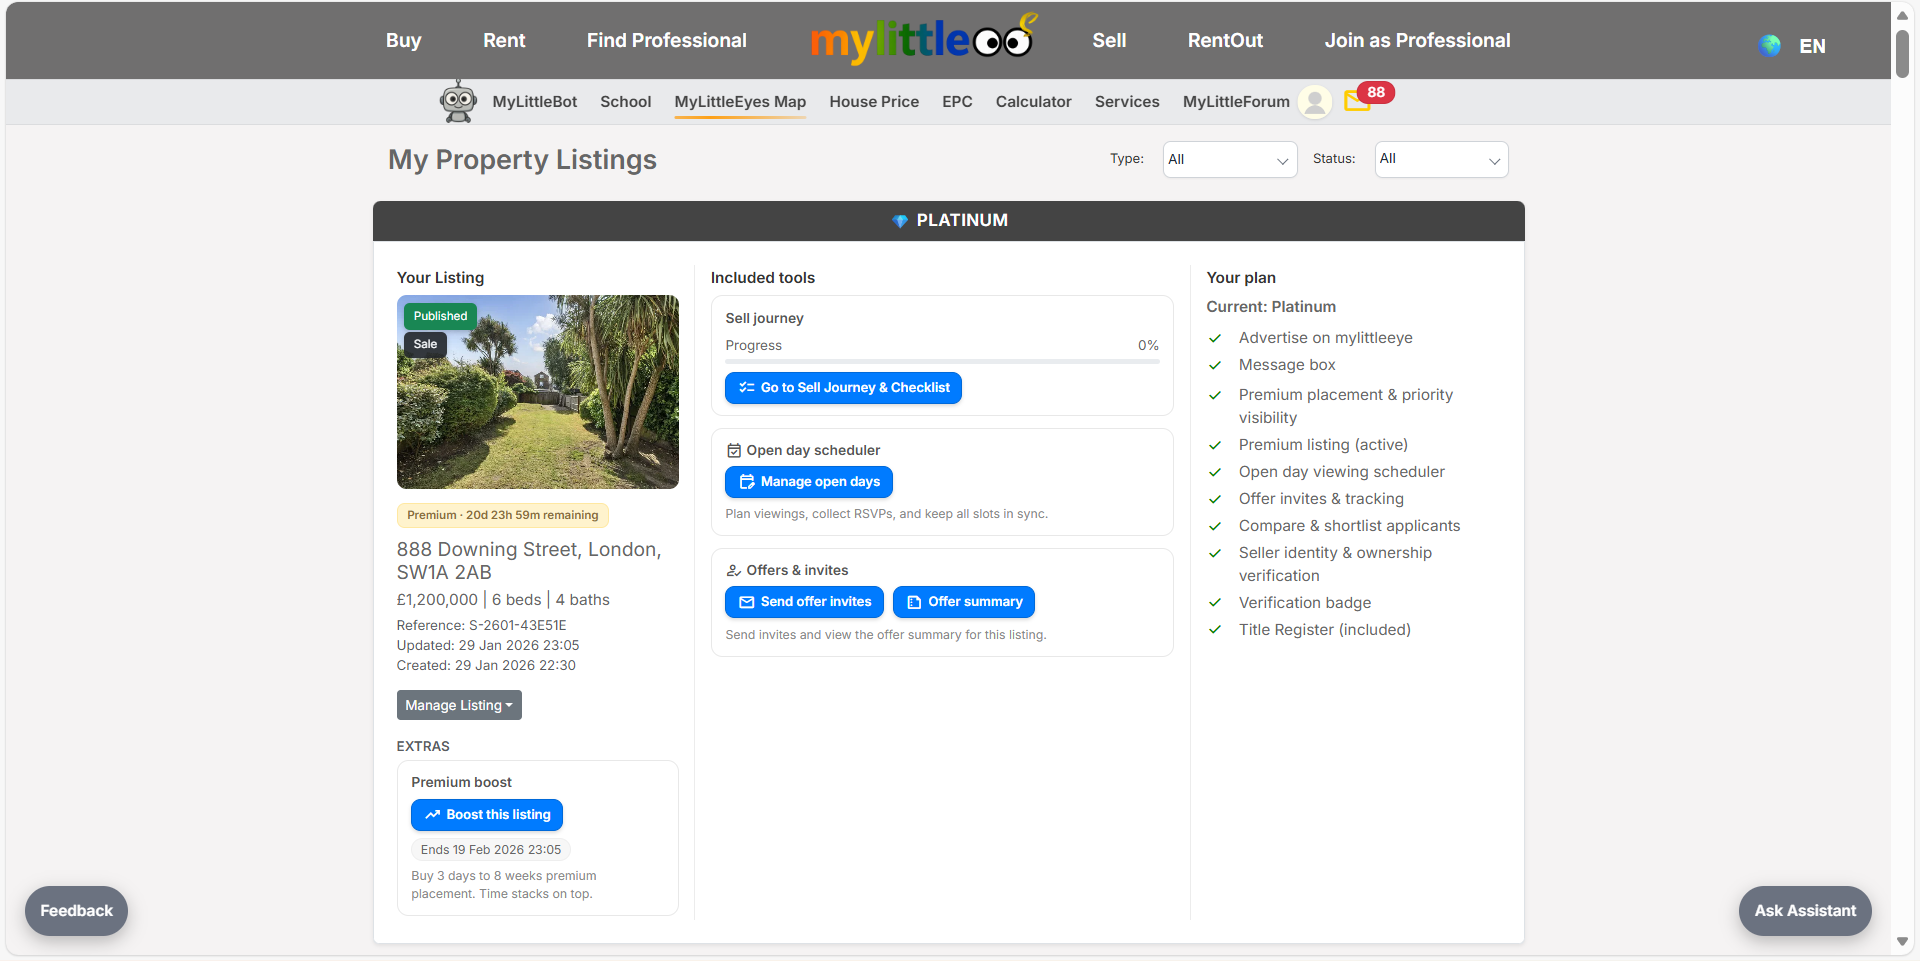
Task: Click Send offer invites
Action: (x=803, y=601)
